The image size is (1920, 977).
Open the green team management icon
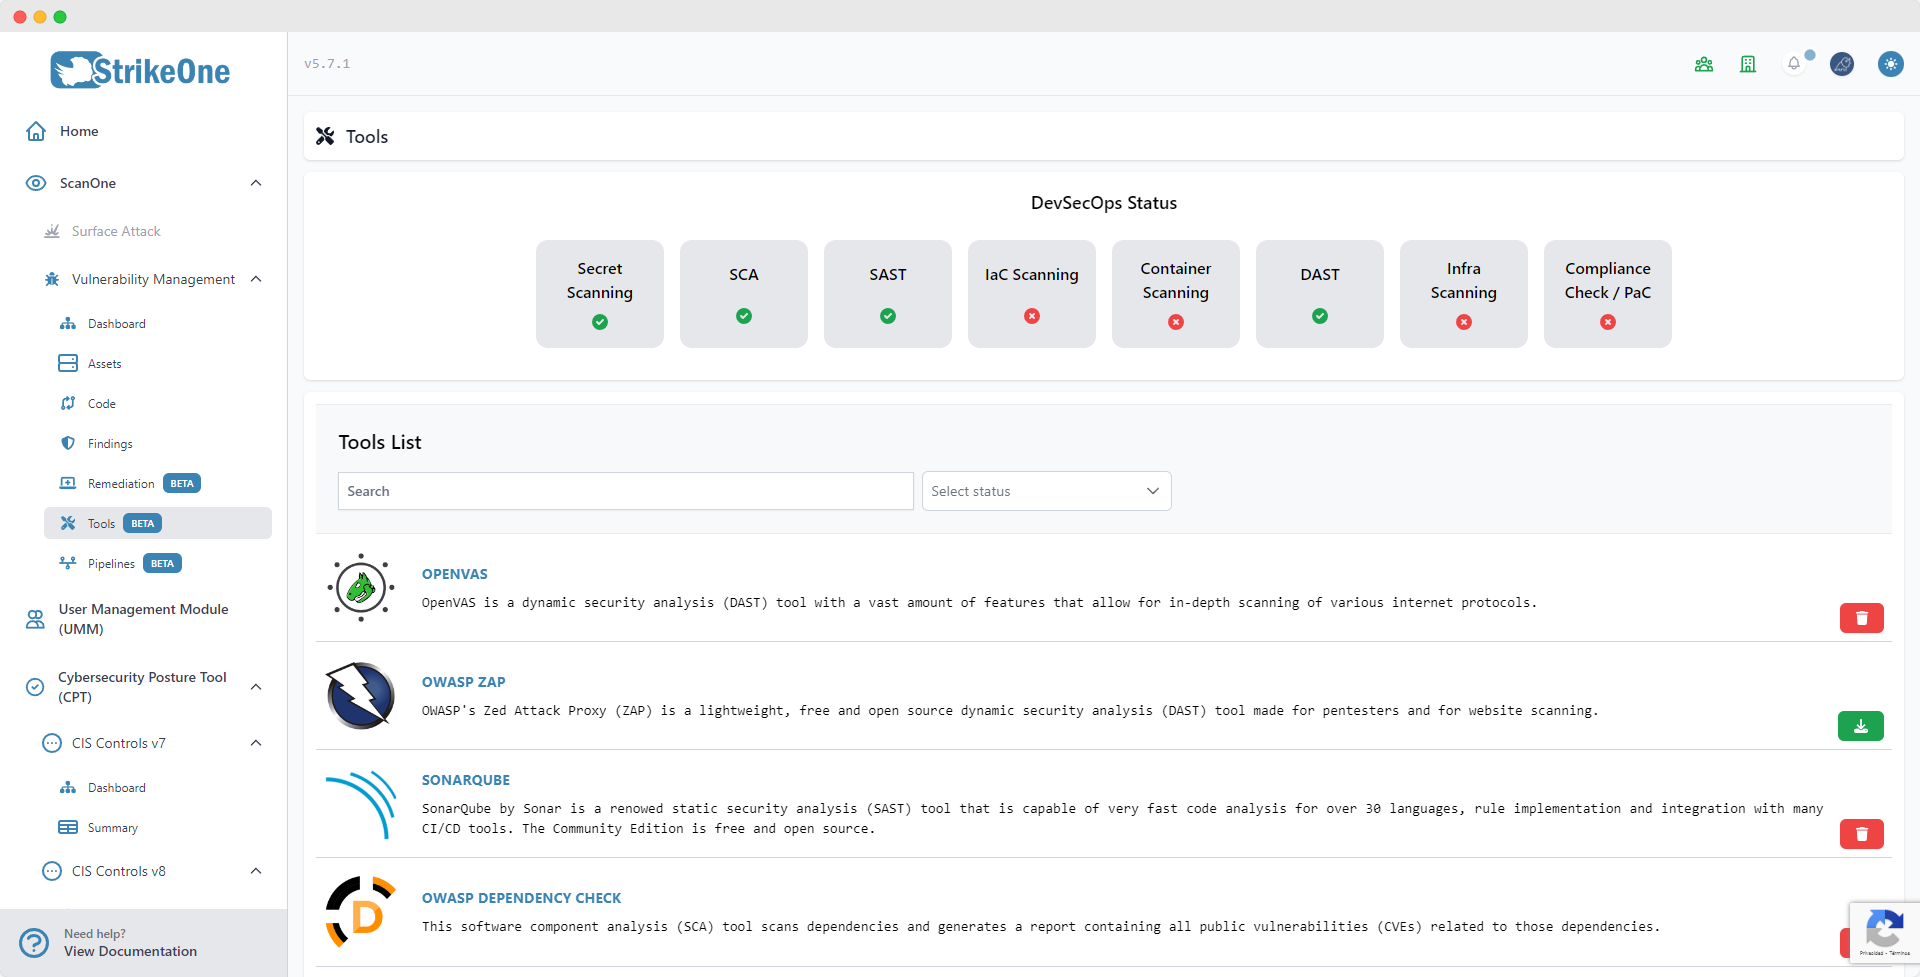click(1704, 64)
